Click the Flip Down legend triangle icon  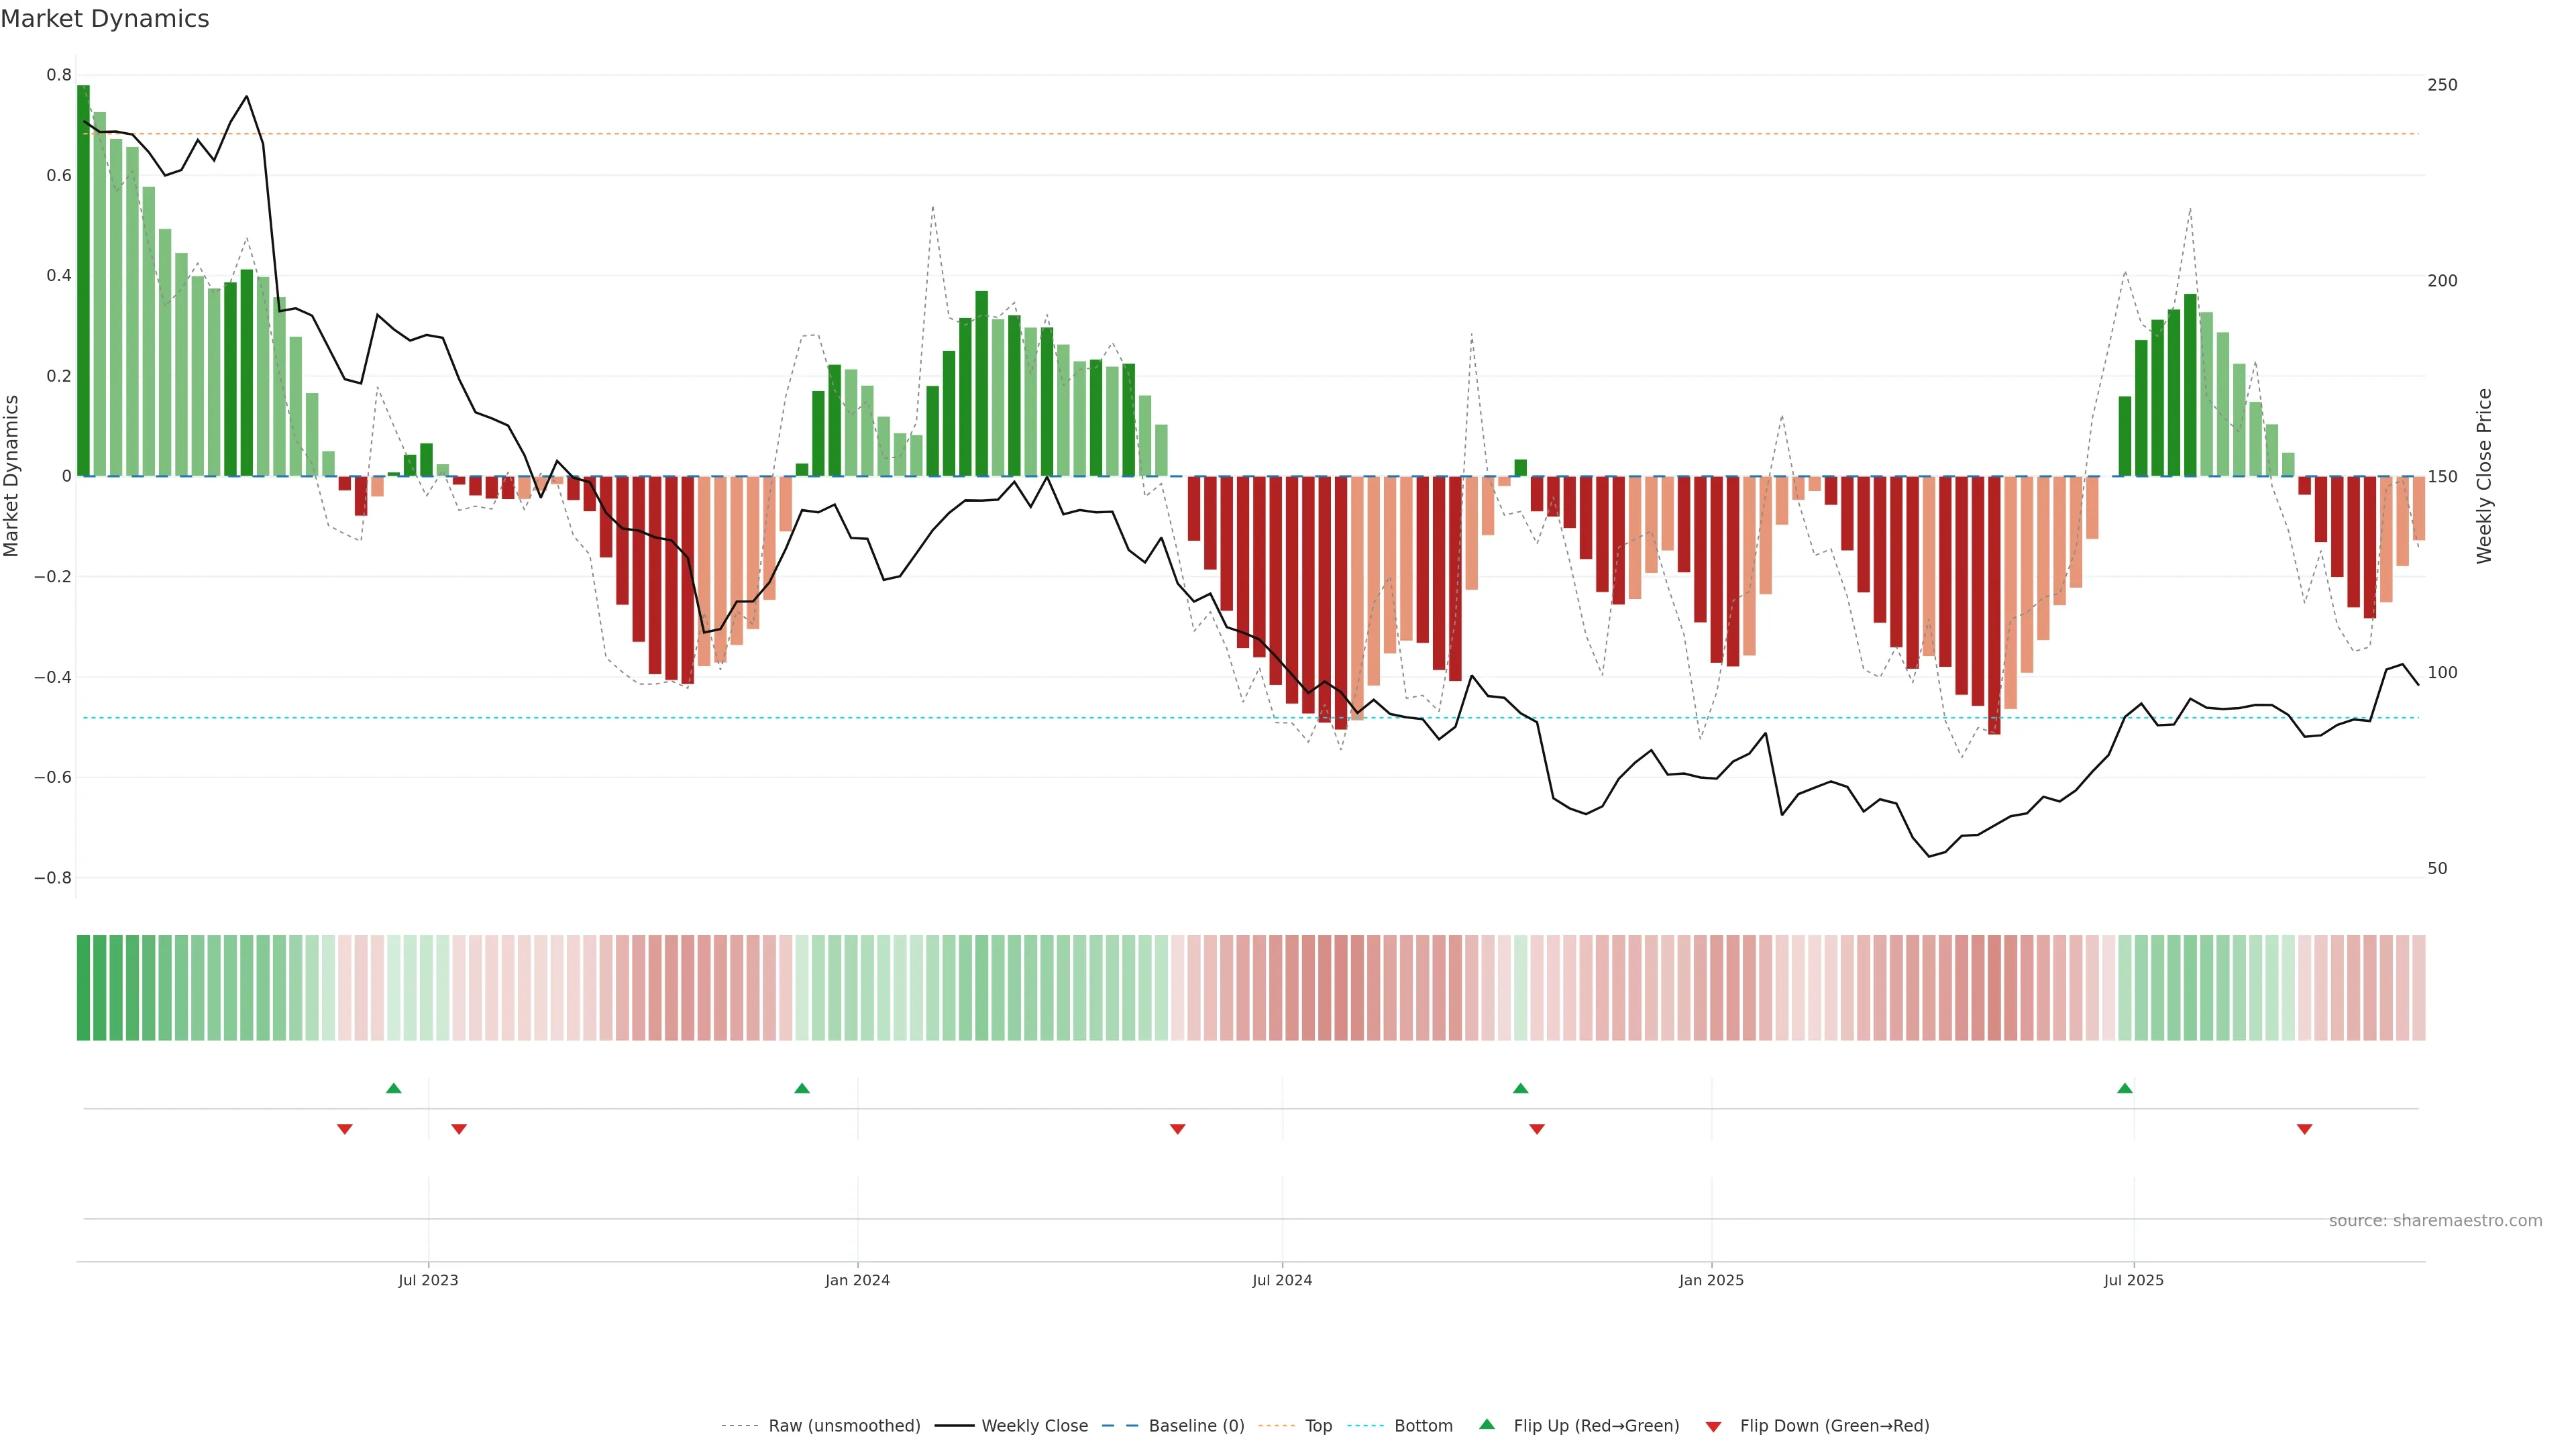pos(1713,1427)
